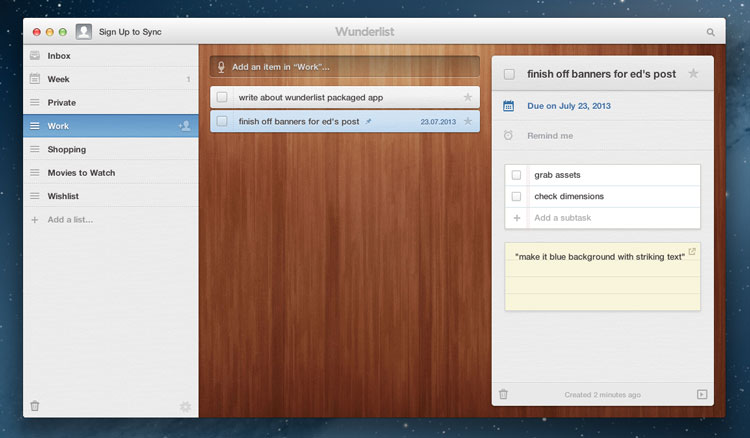Viewport: 750px width, 438px height.
Task: Open the Movies to Watch list
Action: click(x=81, y=173)
